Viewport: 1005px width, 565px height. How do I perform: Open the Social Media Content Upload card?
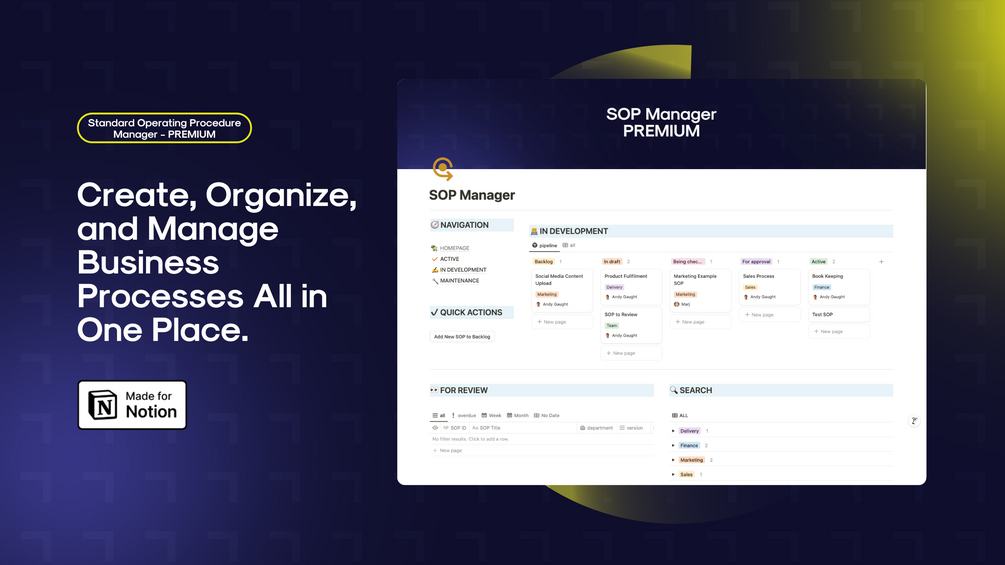(x=562, y=290)
